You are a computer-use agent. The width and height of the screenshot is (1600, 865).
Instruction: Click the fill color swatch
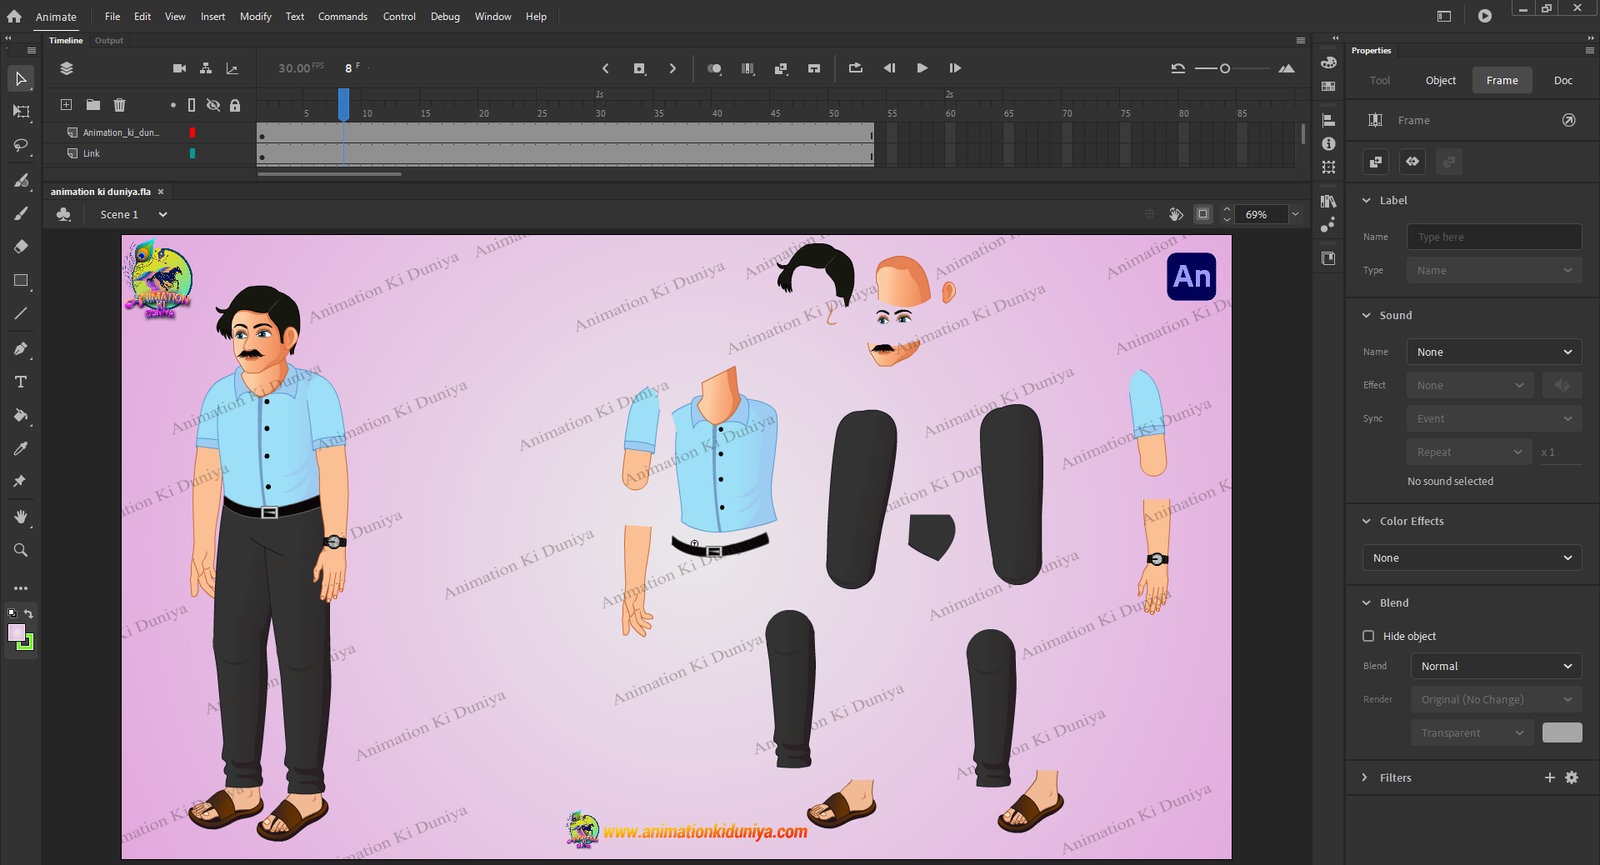click(x=16, y=632)
